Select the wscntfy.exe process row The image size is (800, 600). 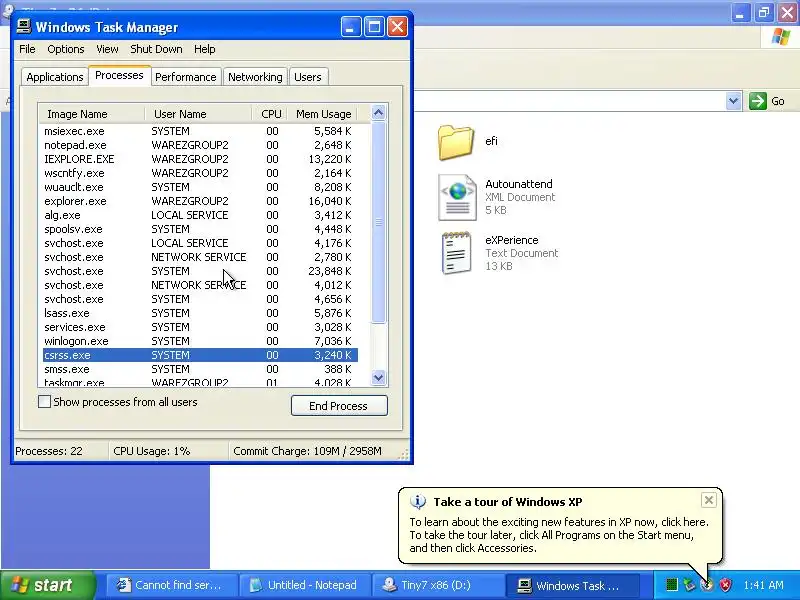click(200, 173)
